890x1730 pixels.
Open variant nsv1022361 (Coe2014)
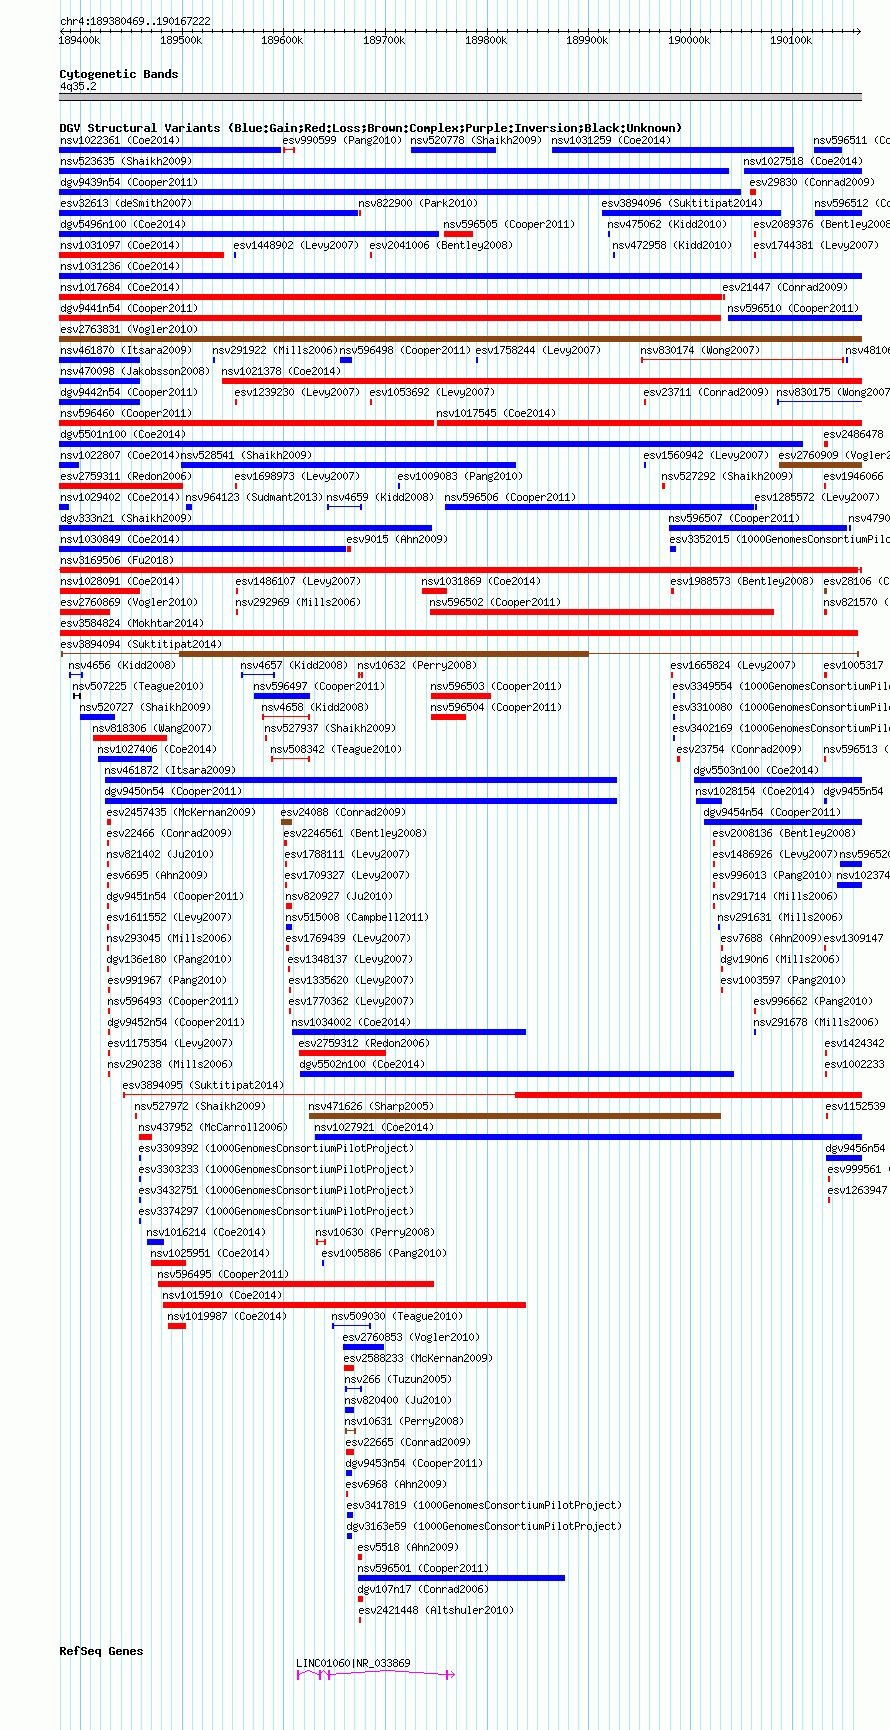(x=120, y=140)
